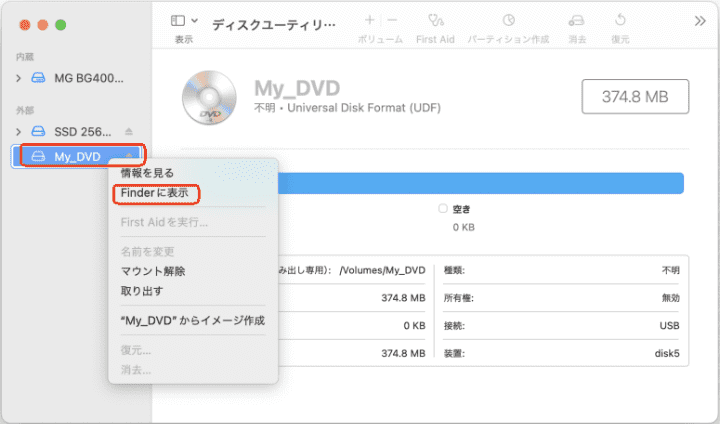Click the 空き legend swatch
Viewport: 720px width, 424px height.
(x=443, y=209)
